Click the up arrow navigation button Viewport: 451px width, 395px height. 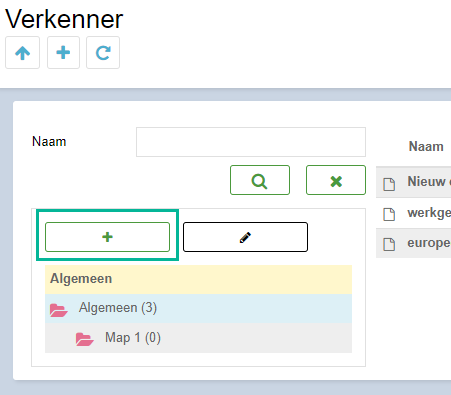[22, 53]
